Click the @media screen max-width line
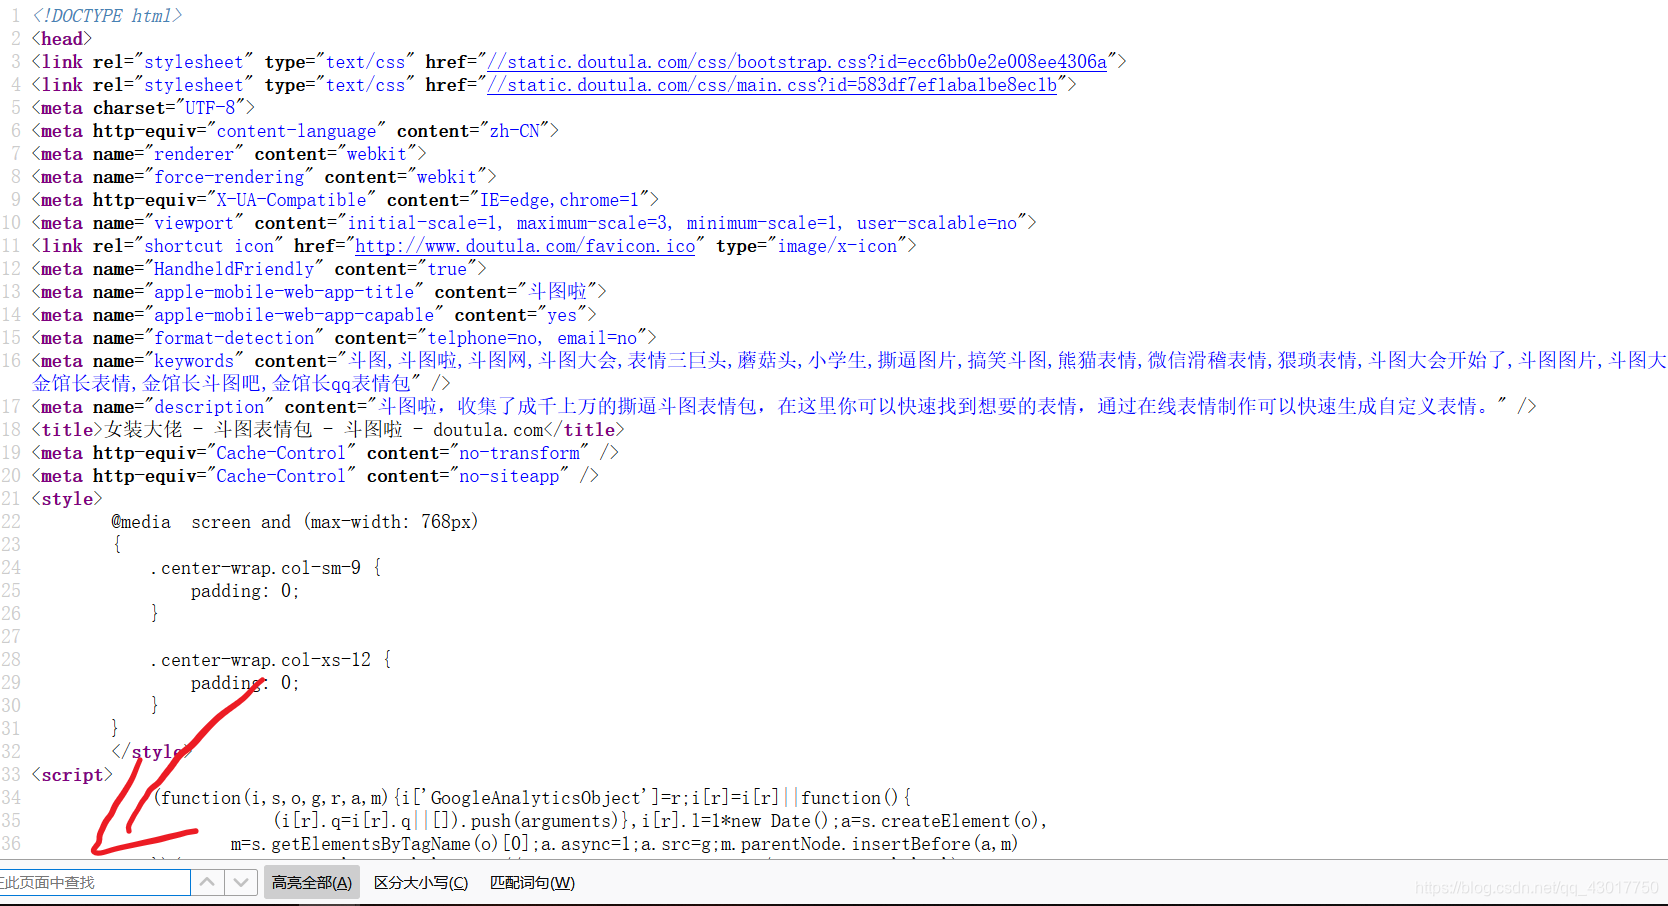 pyautogui.click(x=295, y=522)
